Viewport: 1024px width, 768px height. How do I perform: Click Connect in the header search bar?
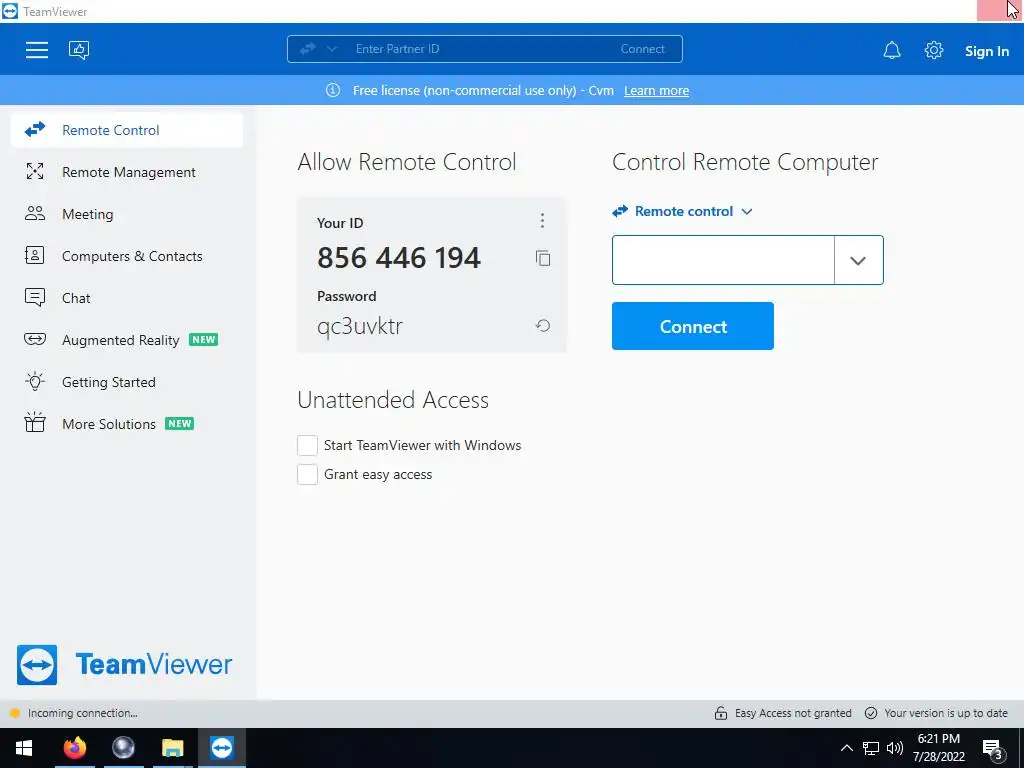(x=643, y=49)
